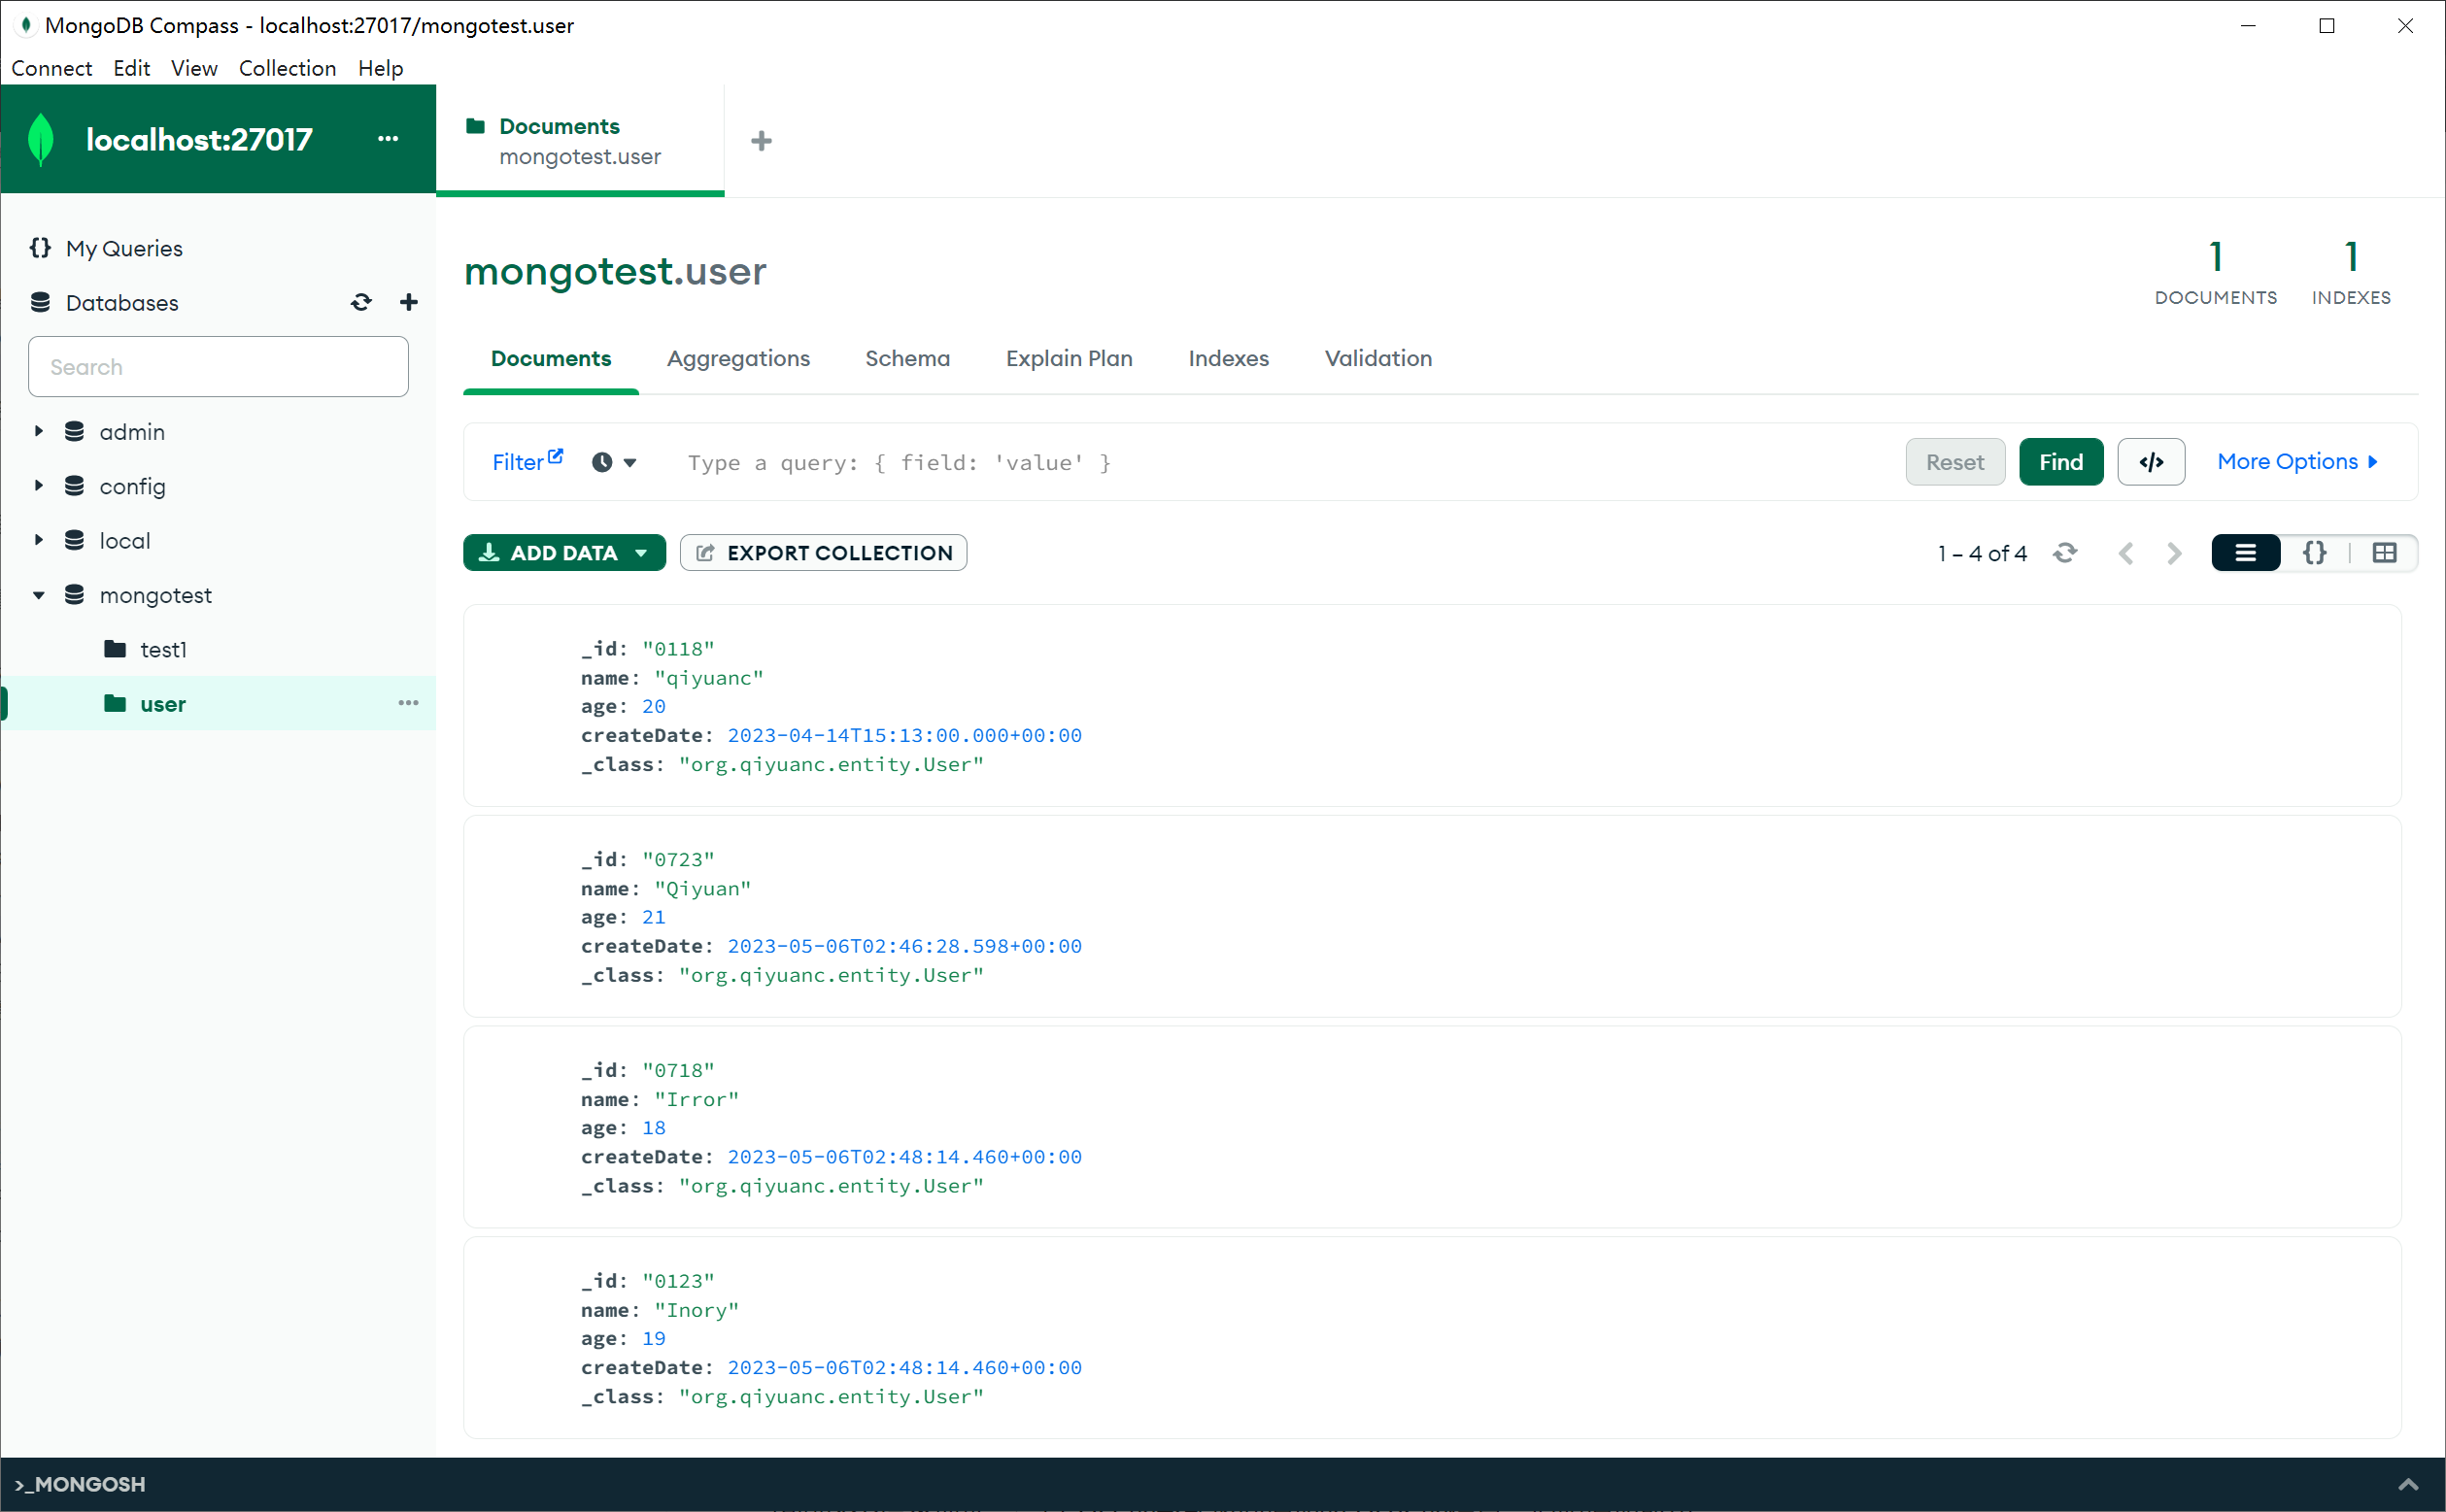Open the ADD DATA dropdown button
This screenshot has height=1512, width=2446.
coord(564,553)
